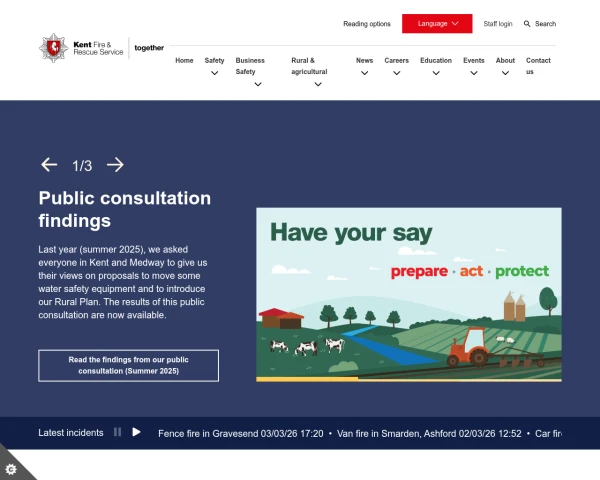This screenshot has width=600, height=480.
Task: Open the Contact us nav item
Action: coord(538,66)
